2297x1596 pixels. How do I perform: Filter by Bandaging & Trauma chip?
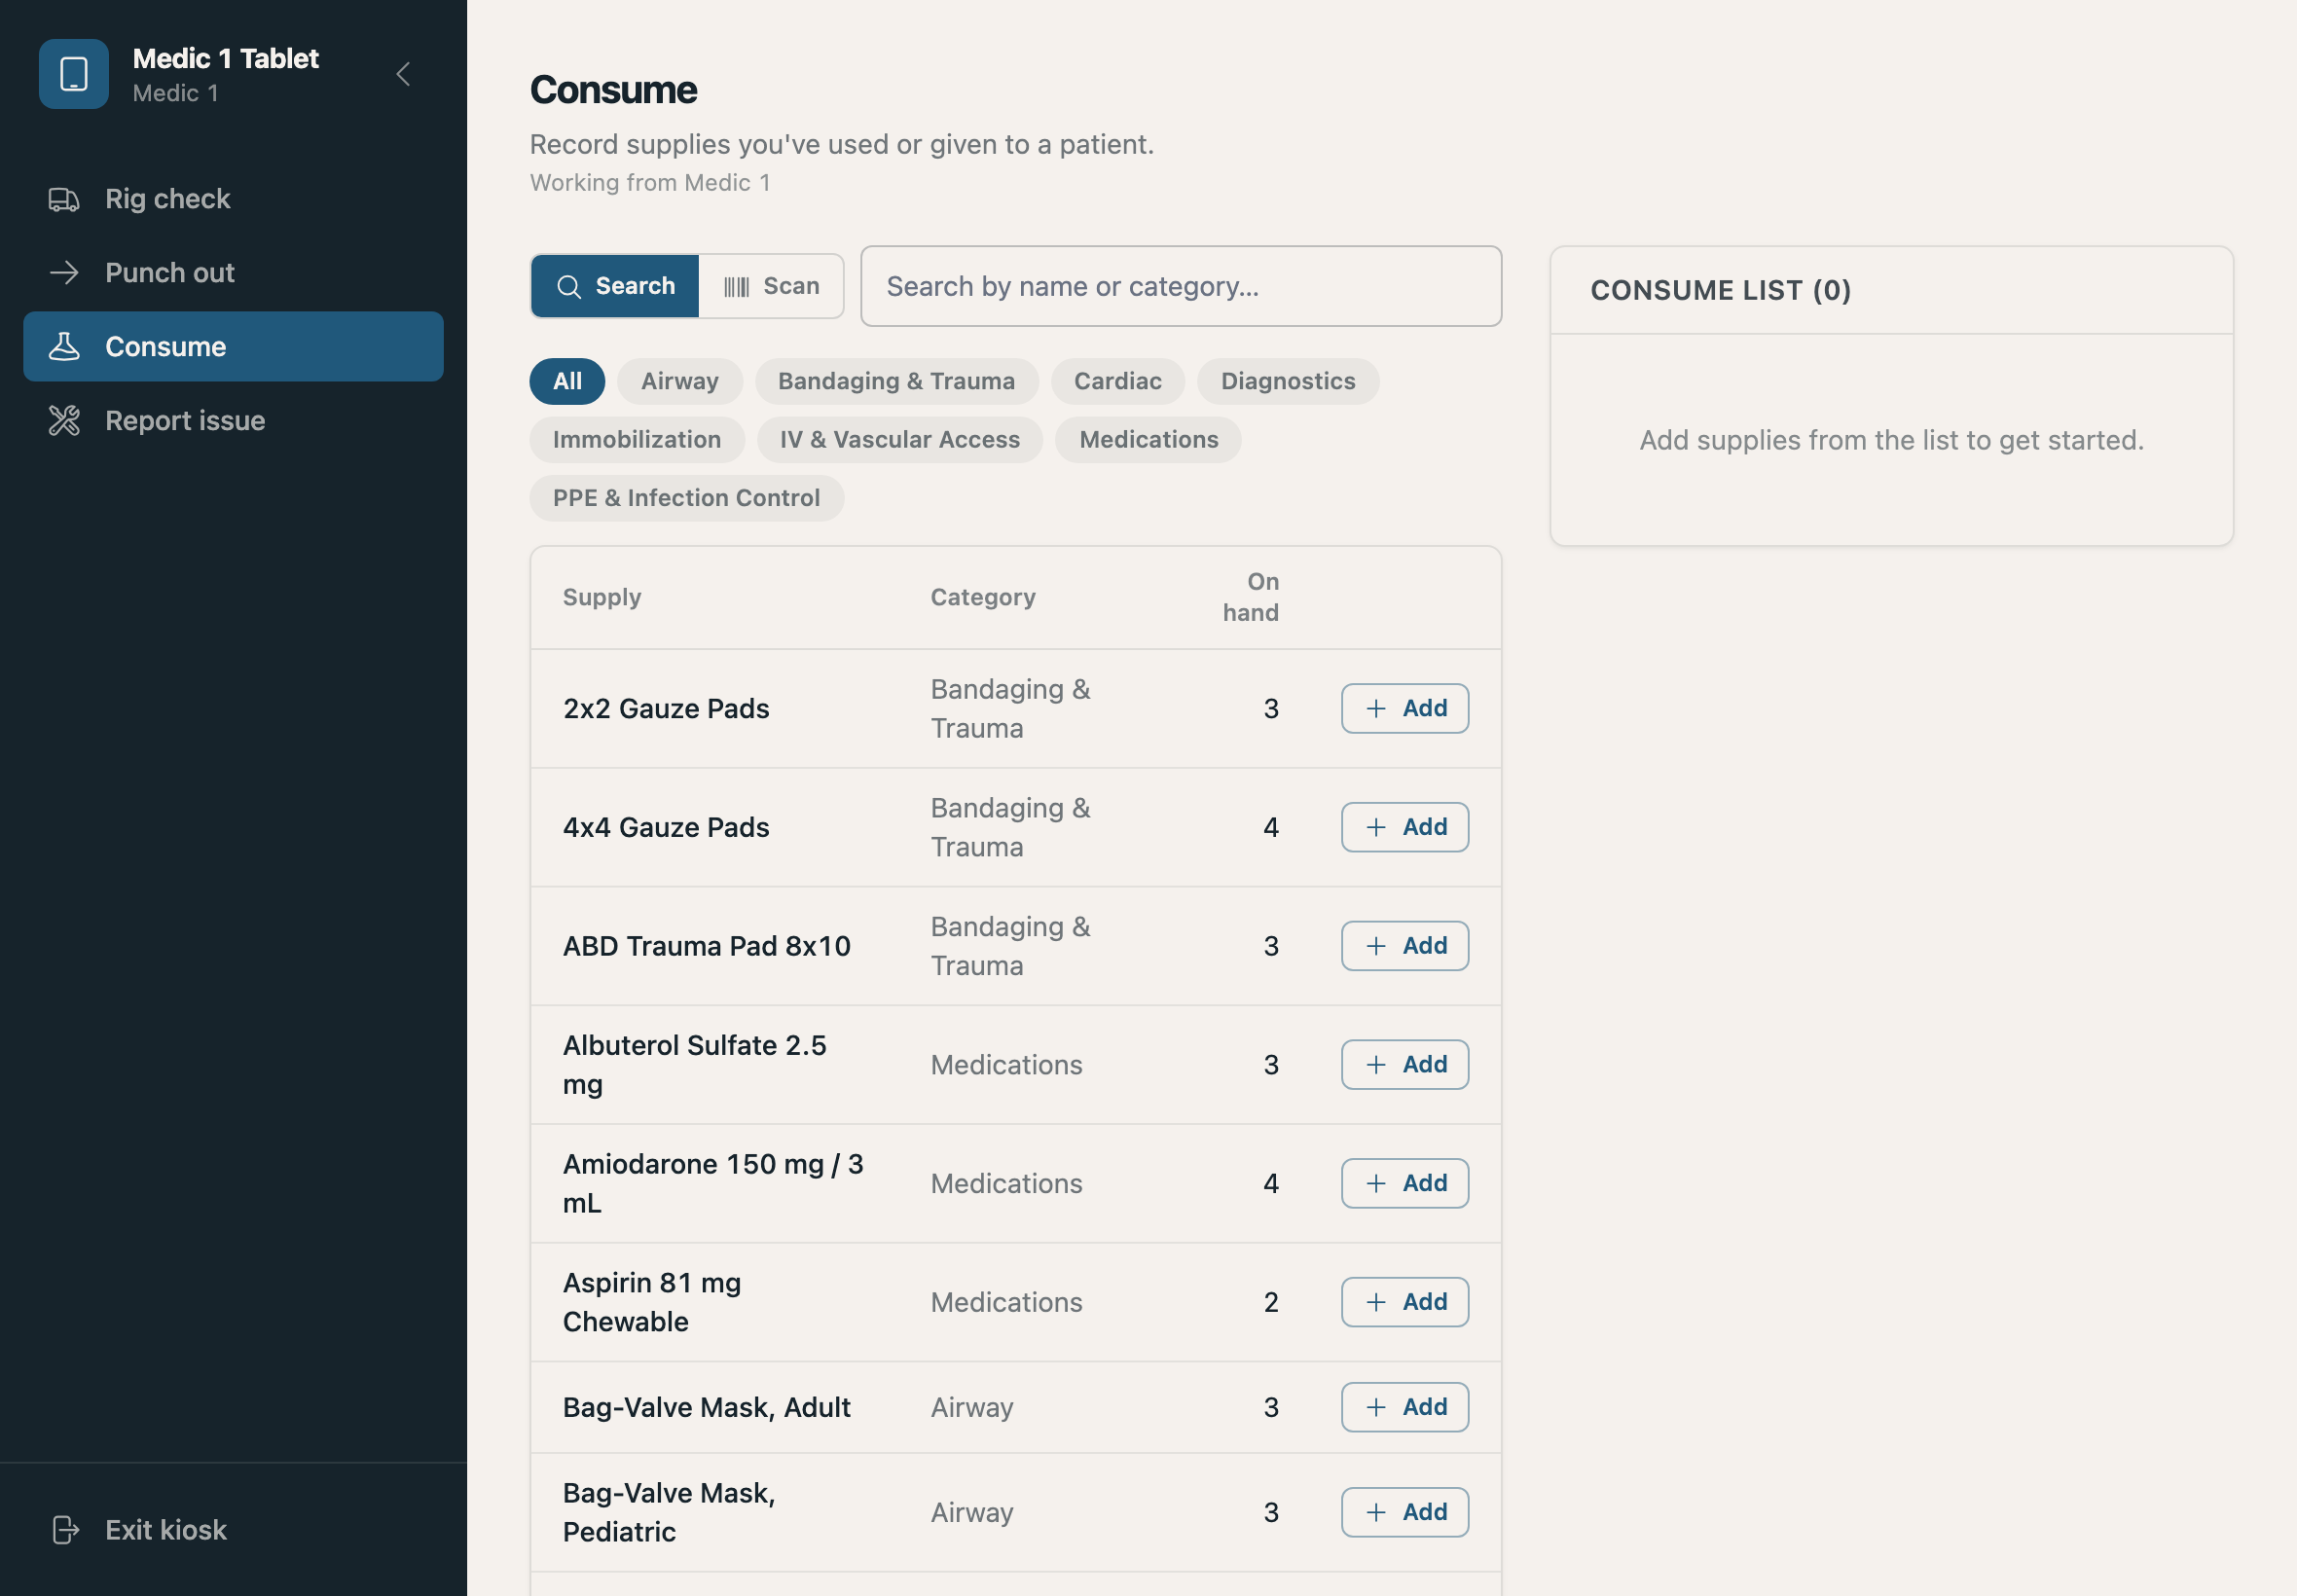tap(896, 381)
